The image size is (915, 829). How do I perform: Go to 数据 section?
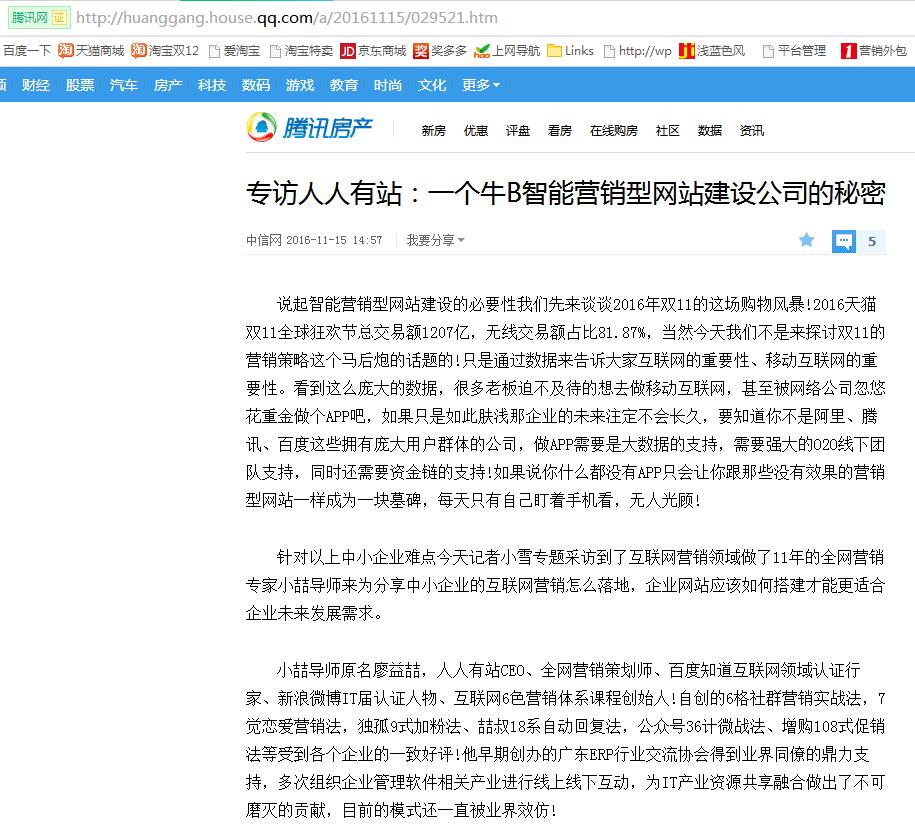[x=710, y=131]
